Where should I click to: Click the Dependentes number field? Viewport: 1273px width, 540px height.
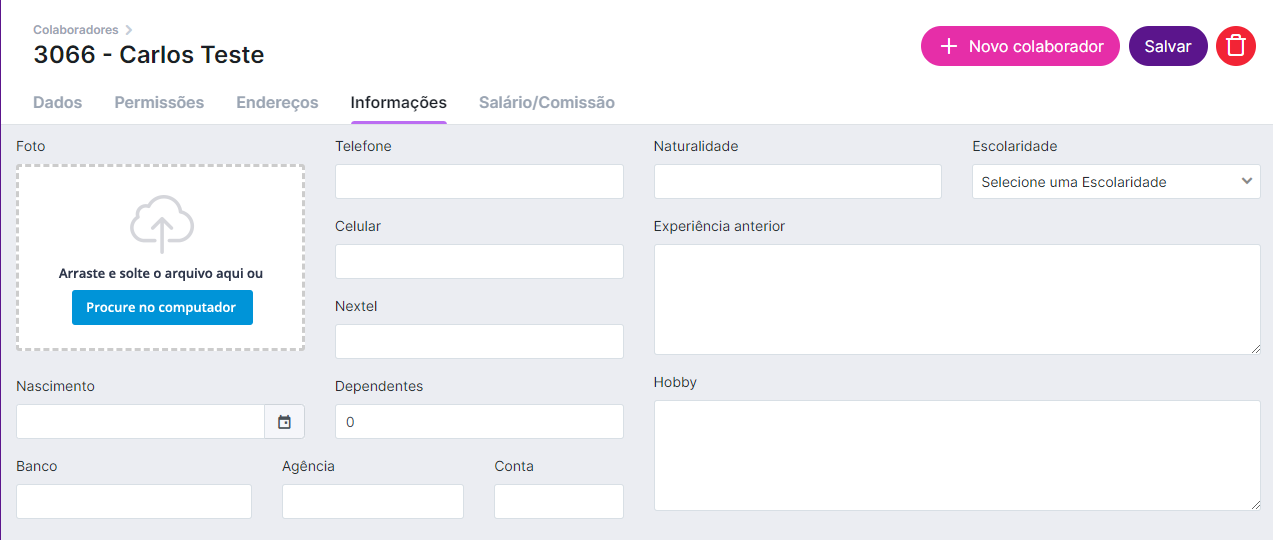coord(479,422)
